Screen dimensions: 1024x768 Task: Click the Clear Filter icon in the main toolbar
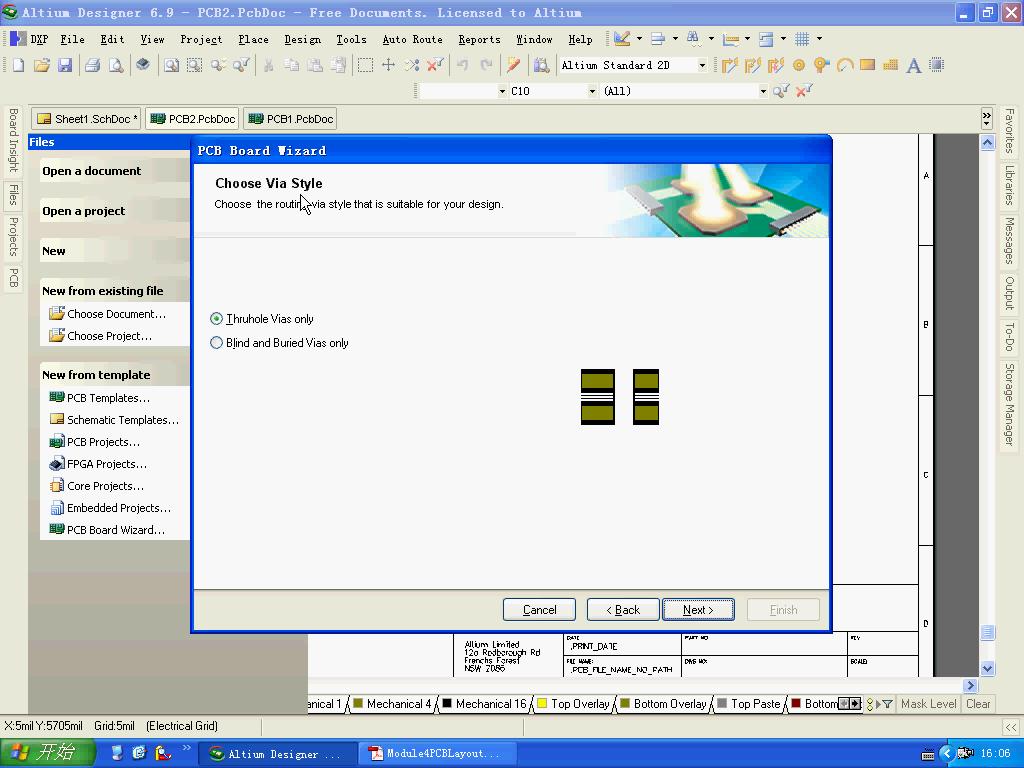coord(435,65)
